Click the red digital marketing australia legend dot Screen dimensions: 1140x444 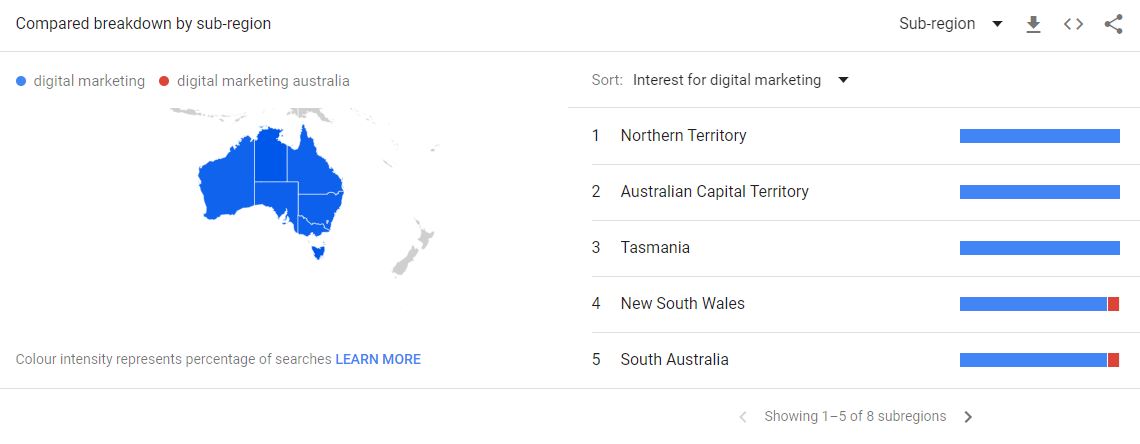(164, 81)
